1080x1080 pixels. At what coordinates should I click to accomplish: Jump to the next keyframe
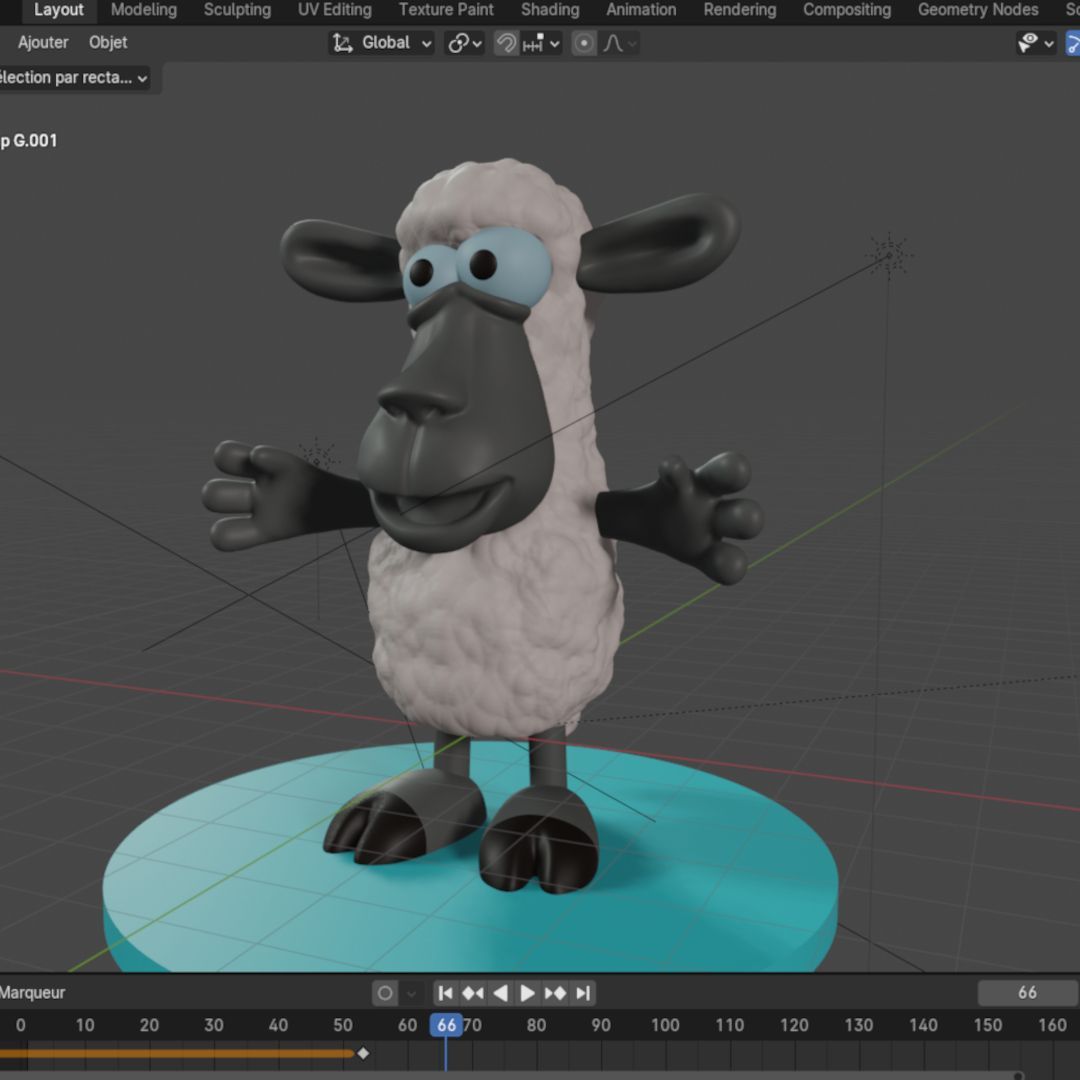[555, 993]
